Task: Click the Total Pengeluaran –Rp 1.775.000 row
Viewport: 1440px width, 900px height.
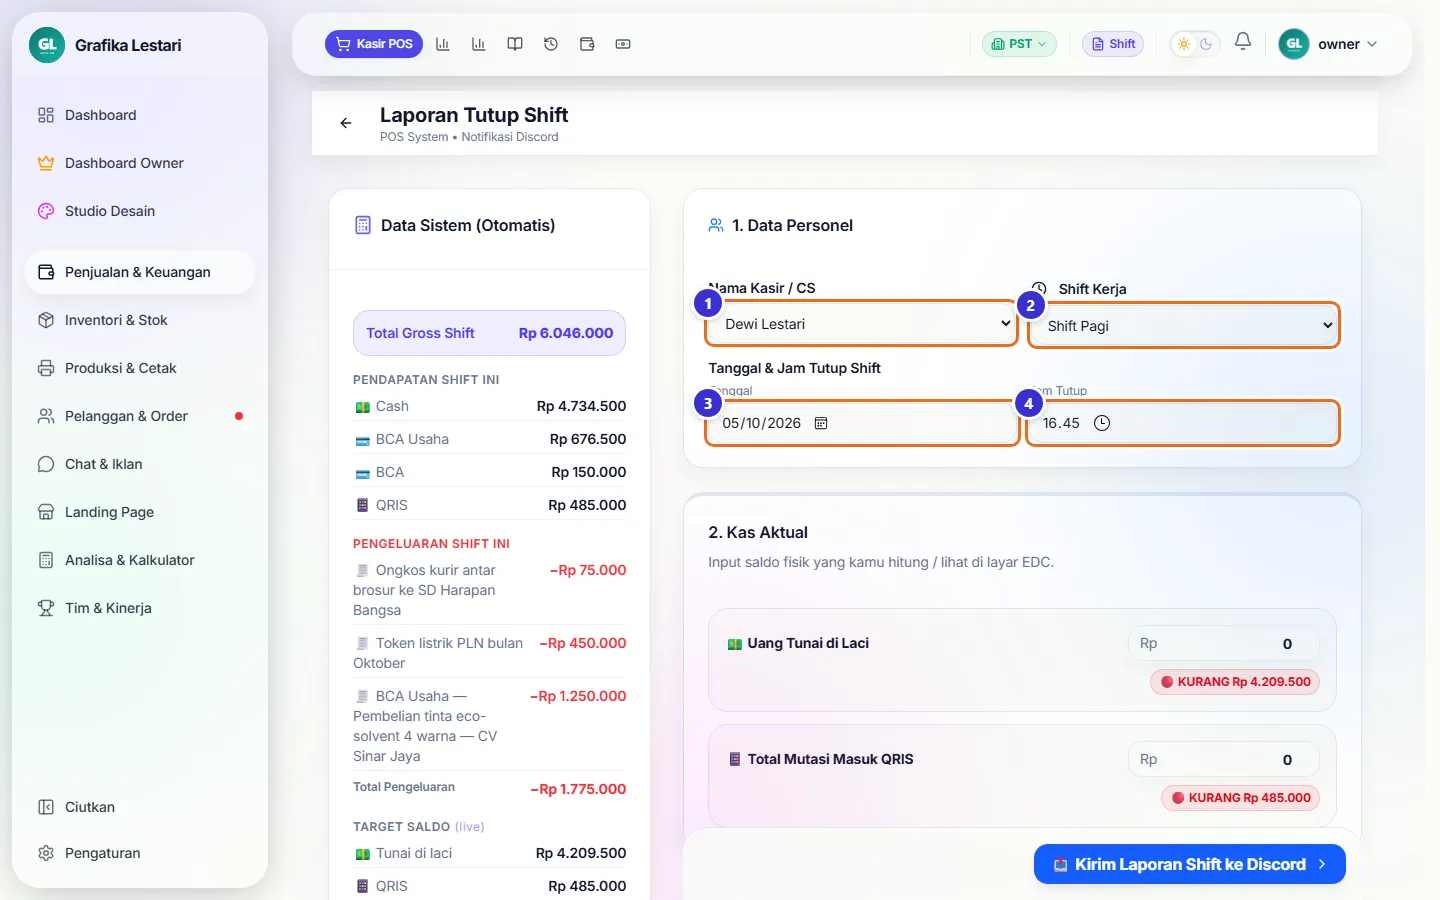Action: click(x=489, y=788)
